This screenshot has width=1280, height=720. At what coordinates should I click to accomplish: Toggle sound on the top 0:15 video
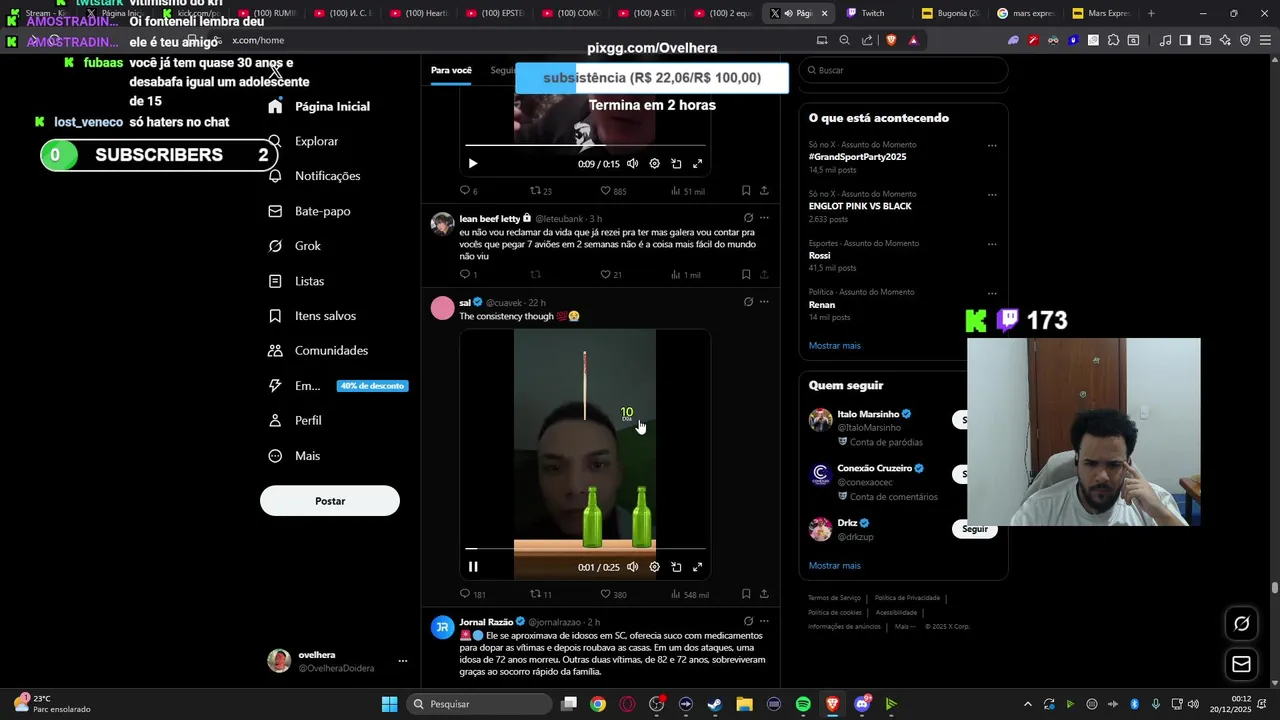tap(632, 163)
